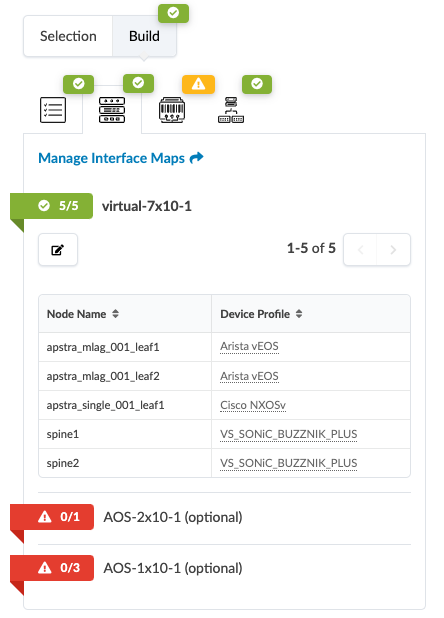Collapse the virtual-7x10-1 section
This screenshot has width=444, height=618.
tap(147, 206)
